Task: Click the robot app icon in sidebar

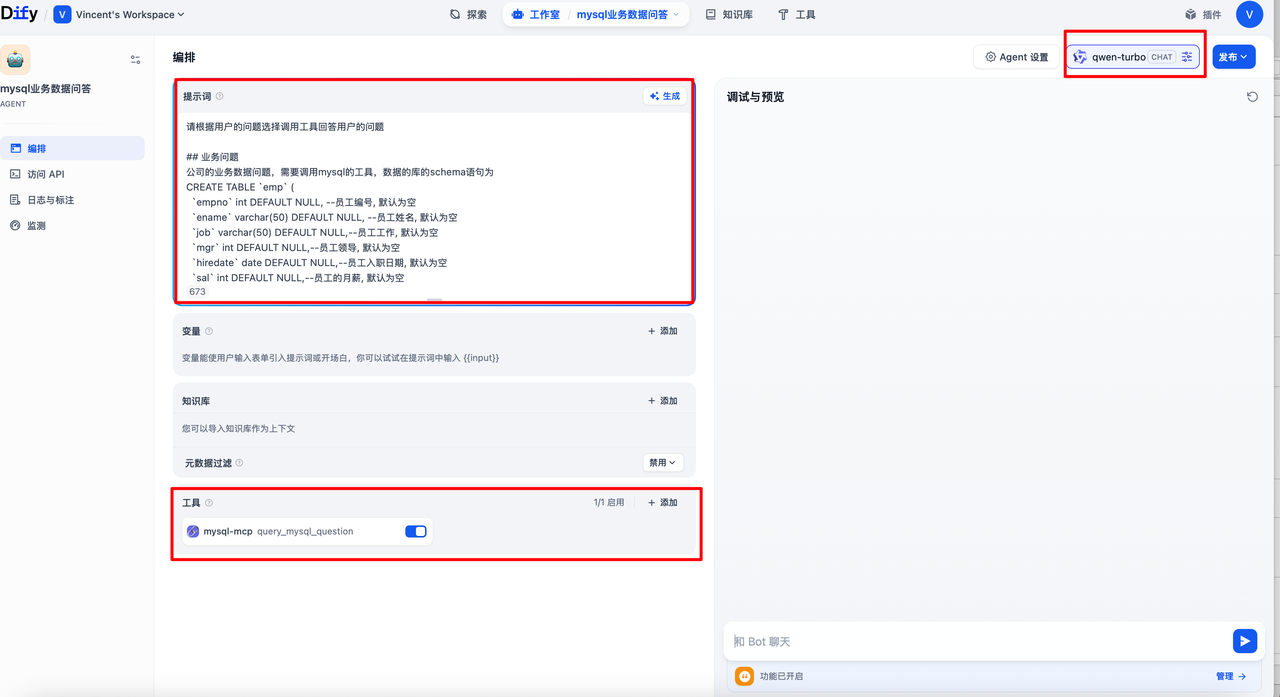Action: (x=15, y=60)
